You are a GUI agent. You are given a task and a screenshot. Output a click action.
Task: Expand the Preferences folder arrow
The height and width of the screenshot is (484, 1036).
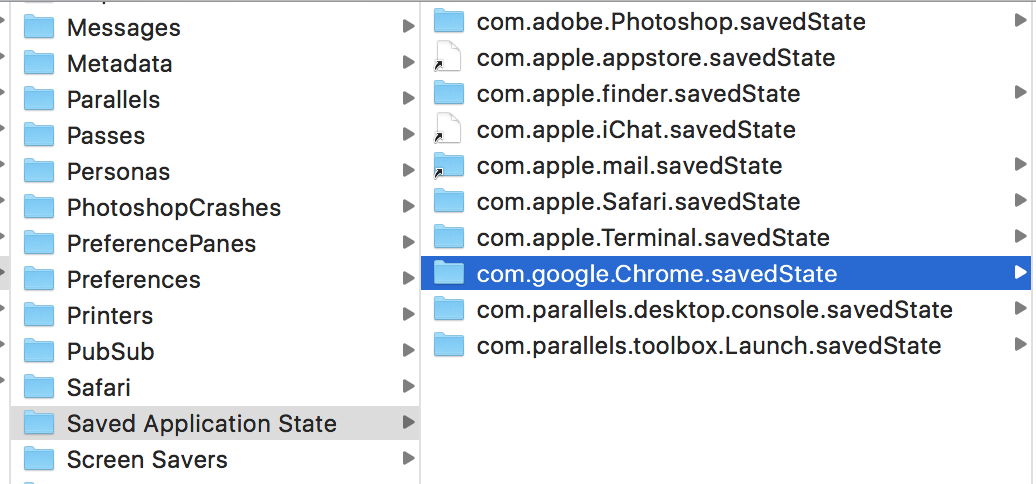[x=408, y=280]
